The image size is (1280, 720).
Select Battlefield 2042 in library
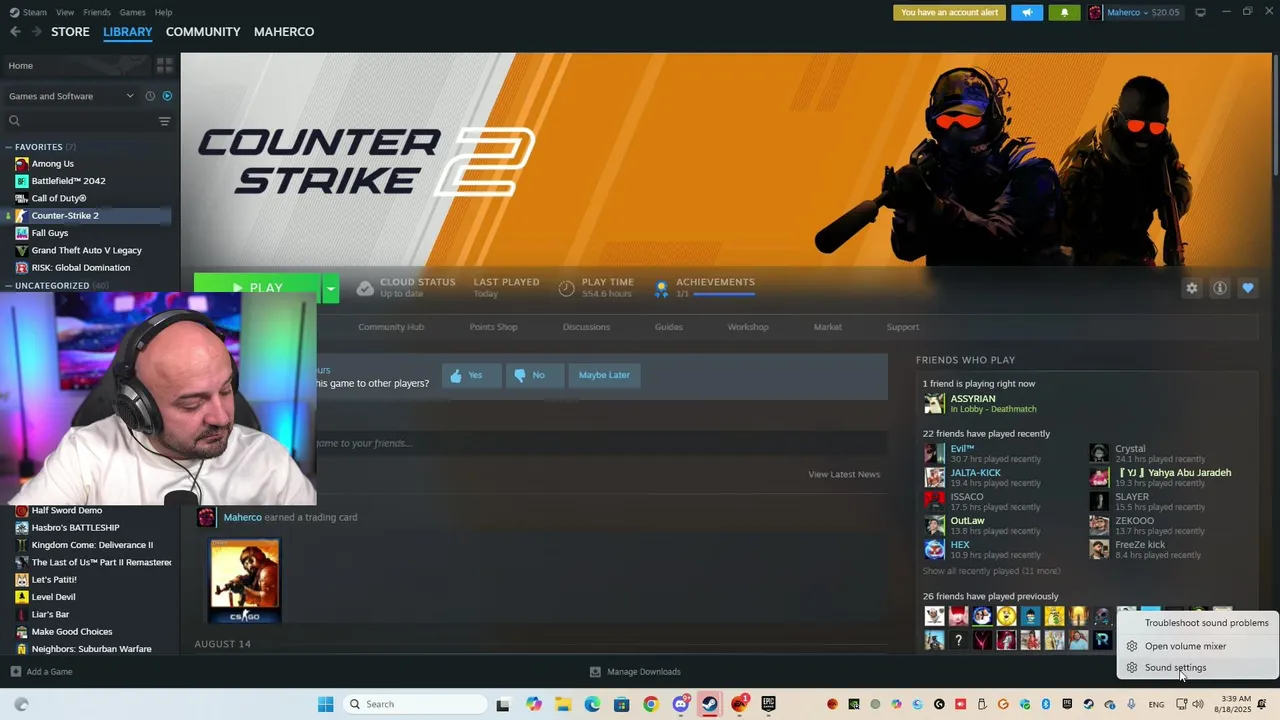pos(68,181)
